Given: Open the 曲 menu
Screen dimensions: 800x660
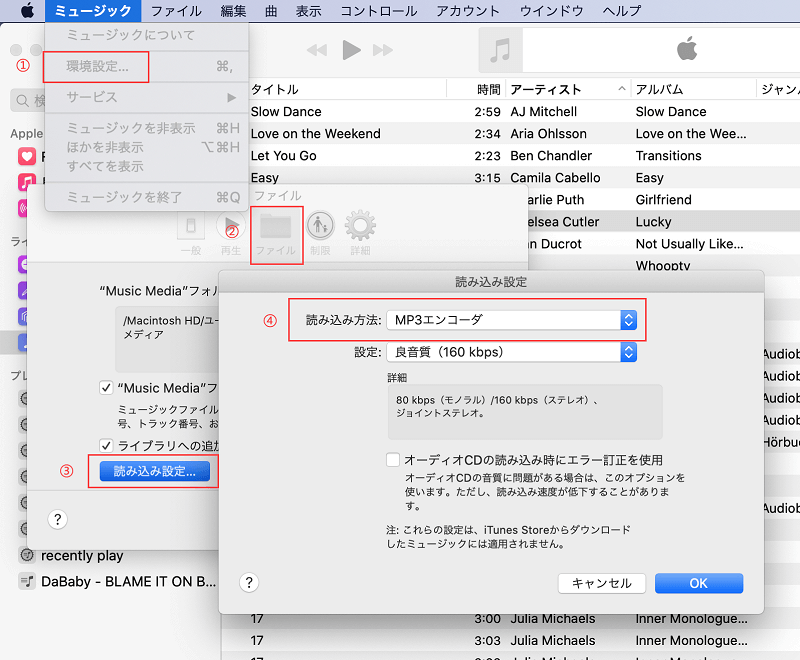Looking at the screenshot, I should pyautogui.click(x=271, y=11).
